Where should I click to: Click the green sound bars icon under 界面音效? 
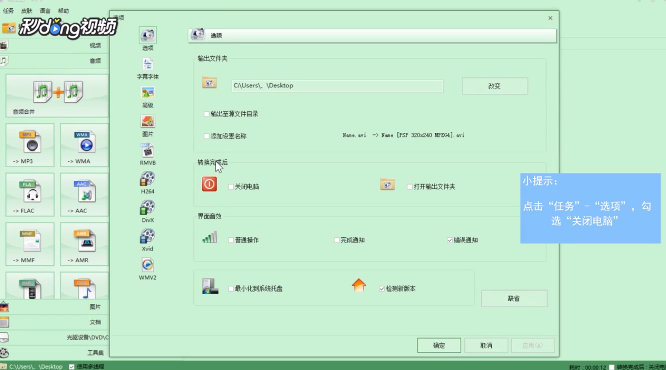coord(210,237)
